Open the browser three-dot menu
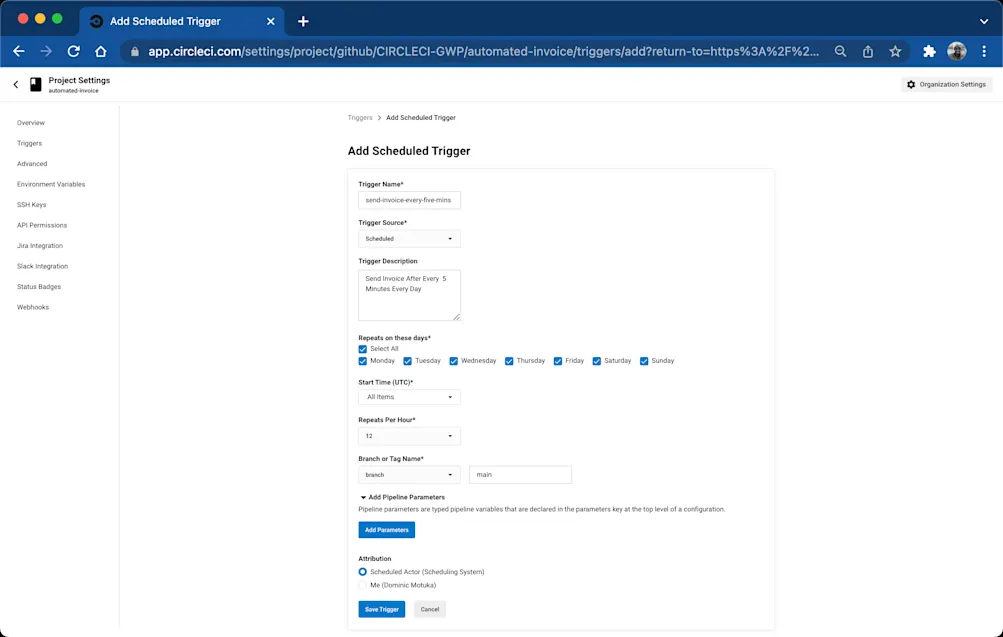The image size is (1003, 637). click(984, 51)
